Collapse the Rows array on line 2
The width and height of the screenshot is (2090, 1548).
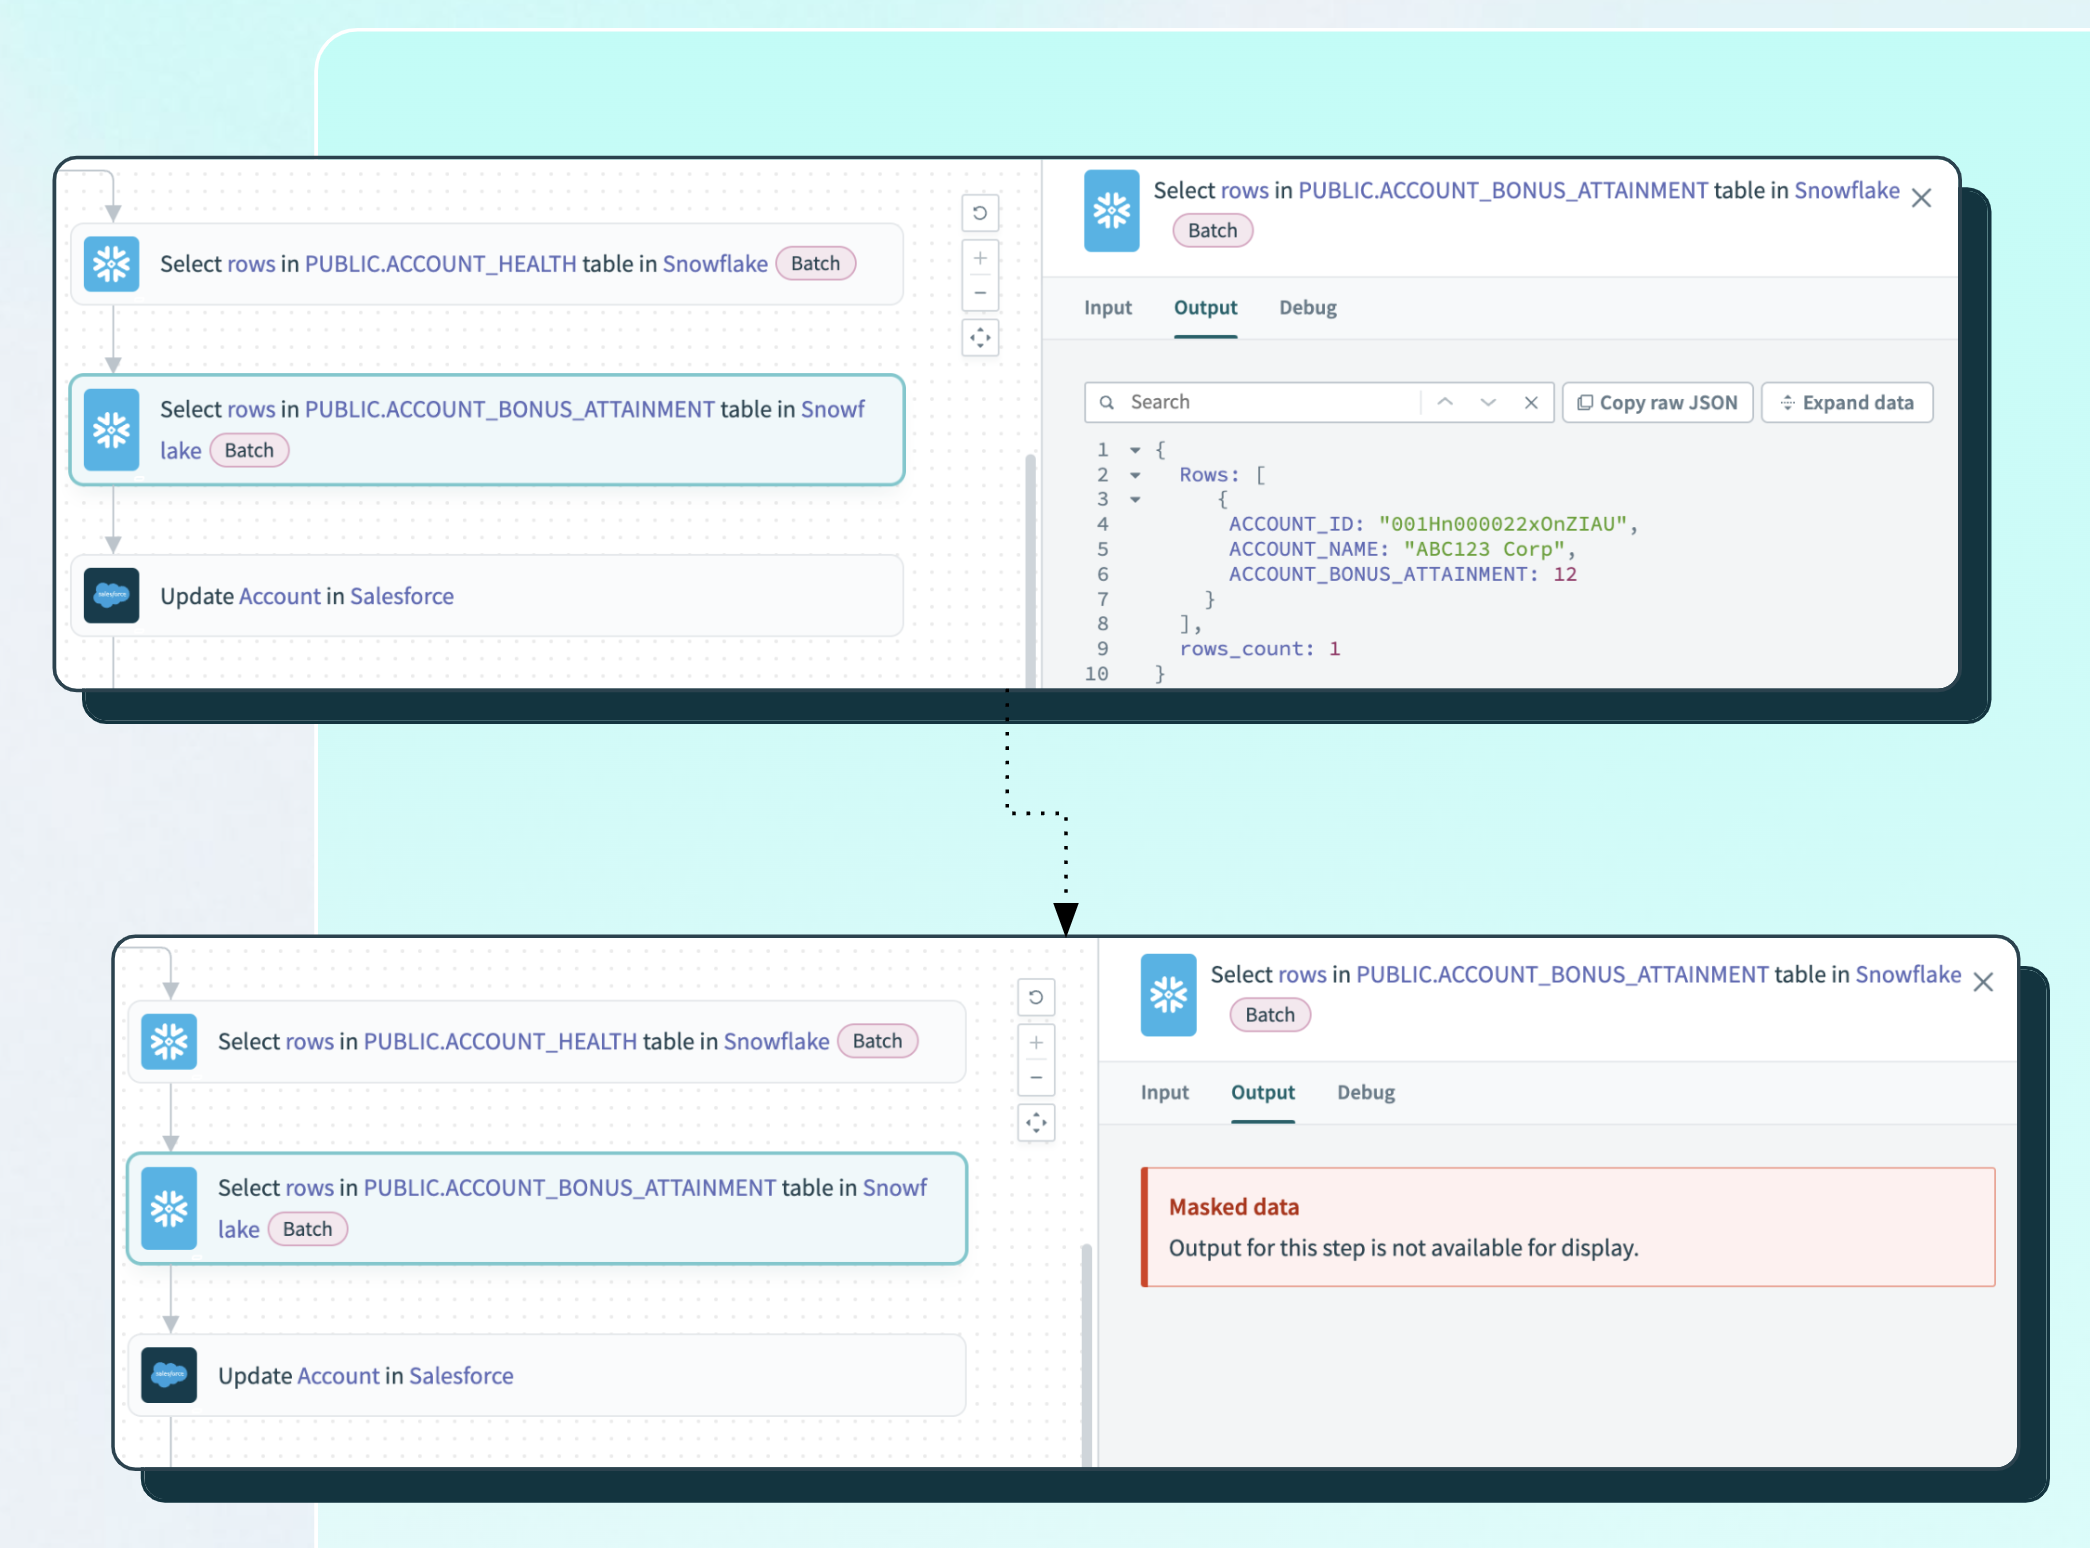[x=1135, y=475]
